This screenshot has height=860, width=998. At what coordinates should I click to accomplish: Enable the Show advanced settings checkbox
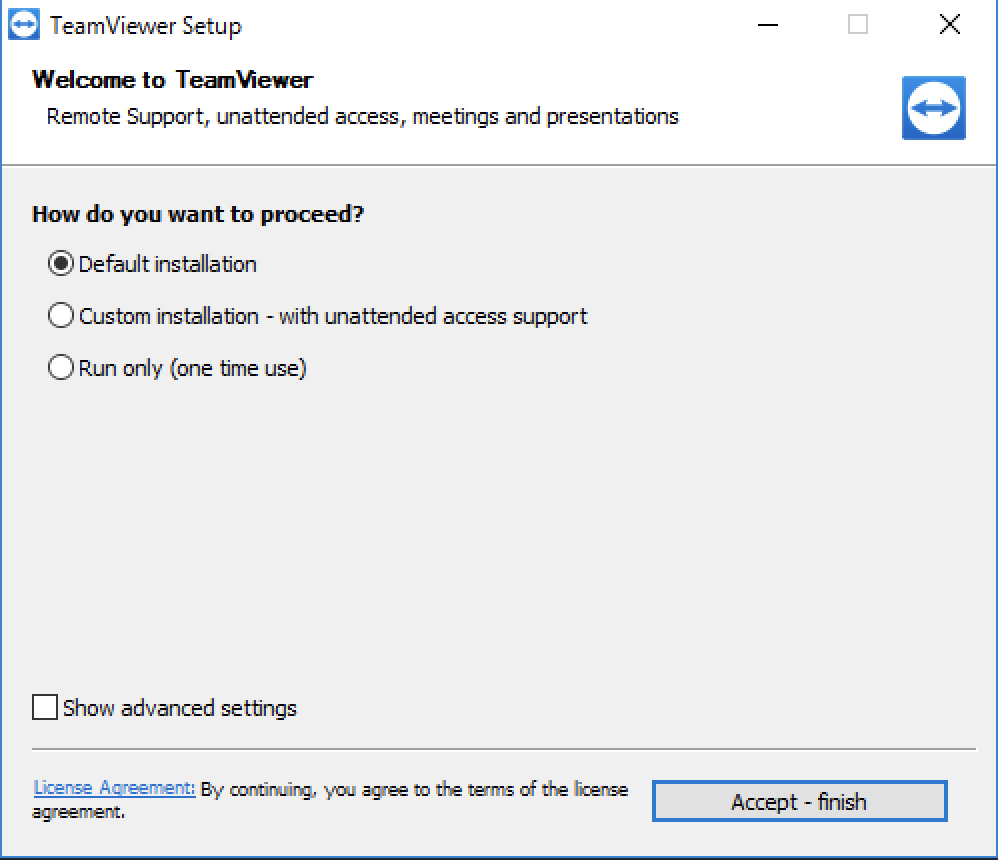45,707
